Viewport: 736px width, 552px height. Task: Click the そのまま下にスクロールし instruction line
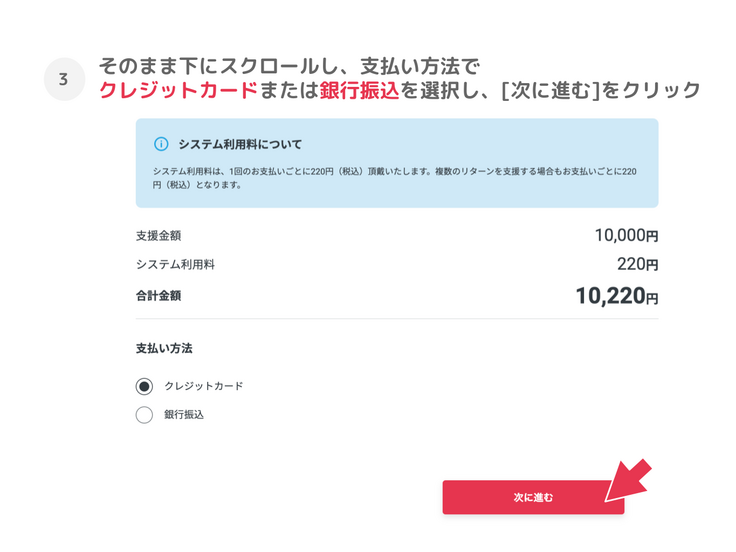click(x=290, y=67)
